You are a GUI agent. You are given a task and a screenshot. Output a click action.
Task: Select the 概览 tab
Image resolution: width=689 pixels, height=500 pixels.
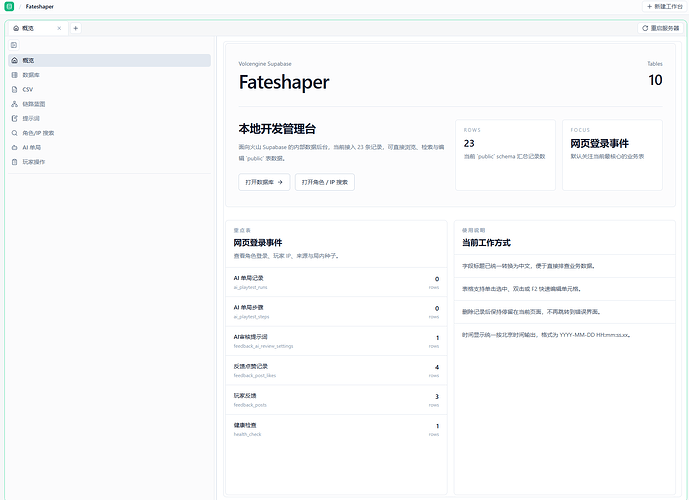38,28
